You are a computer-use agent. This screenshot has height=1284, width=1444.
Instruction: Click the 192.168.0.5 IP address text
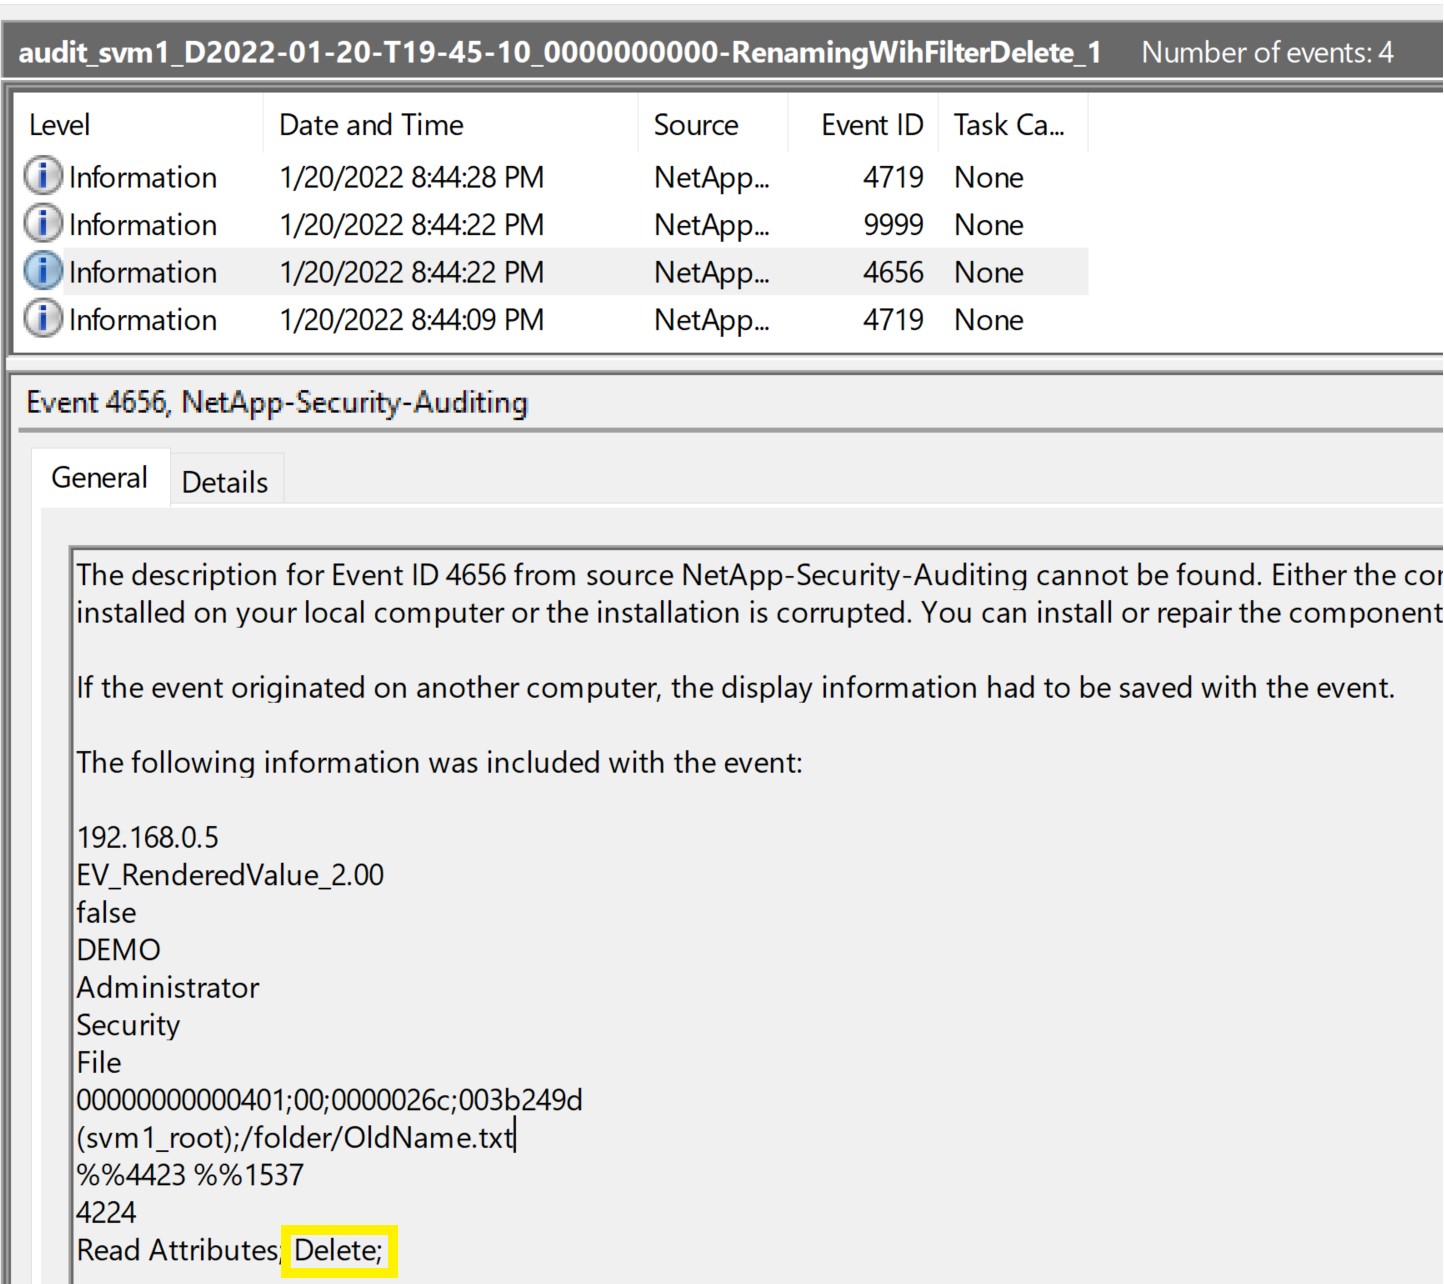pos(148,837)
